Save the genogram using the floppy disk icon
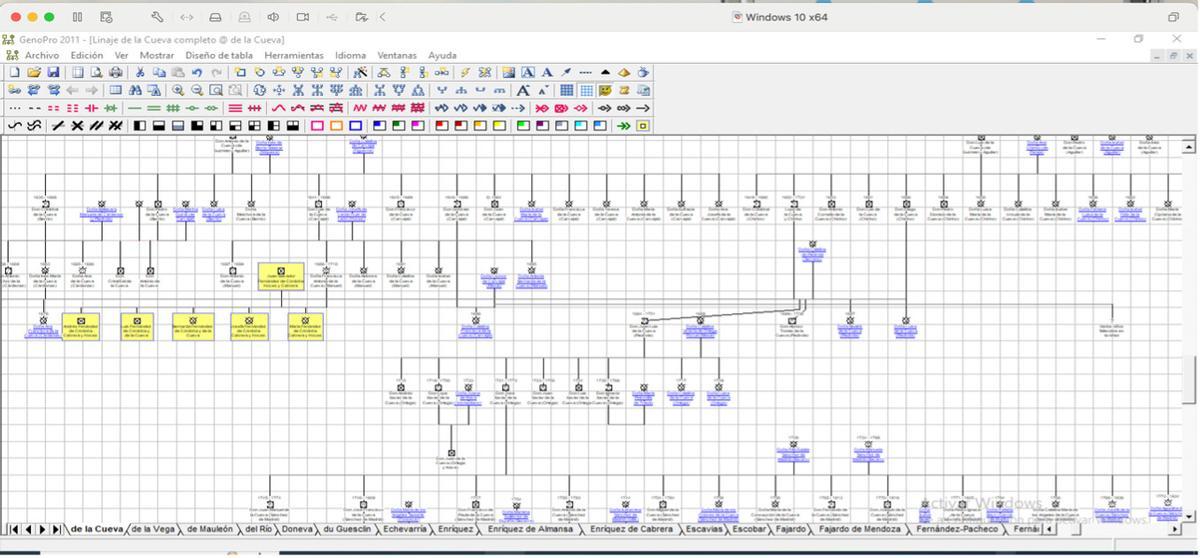 pos(53,72)
